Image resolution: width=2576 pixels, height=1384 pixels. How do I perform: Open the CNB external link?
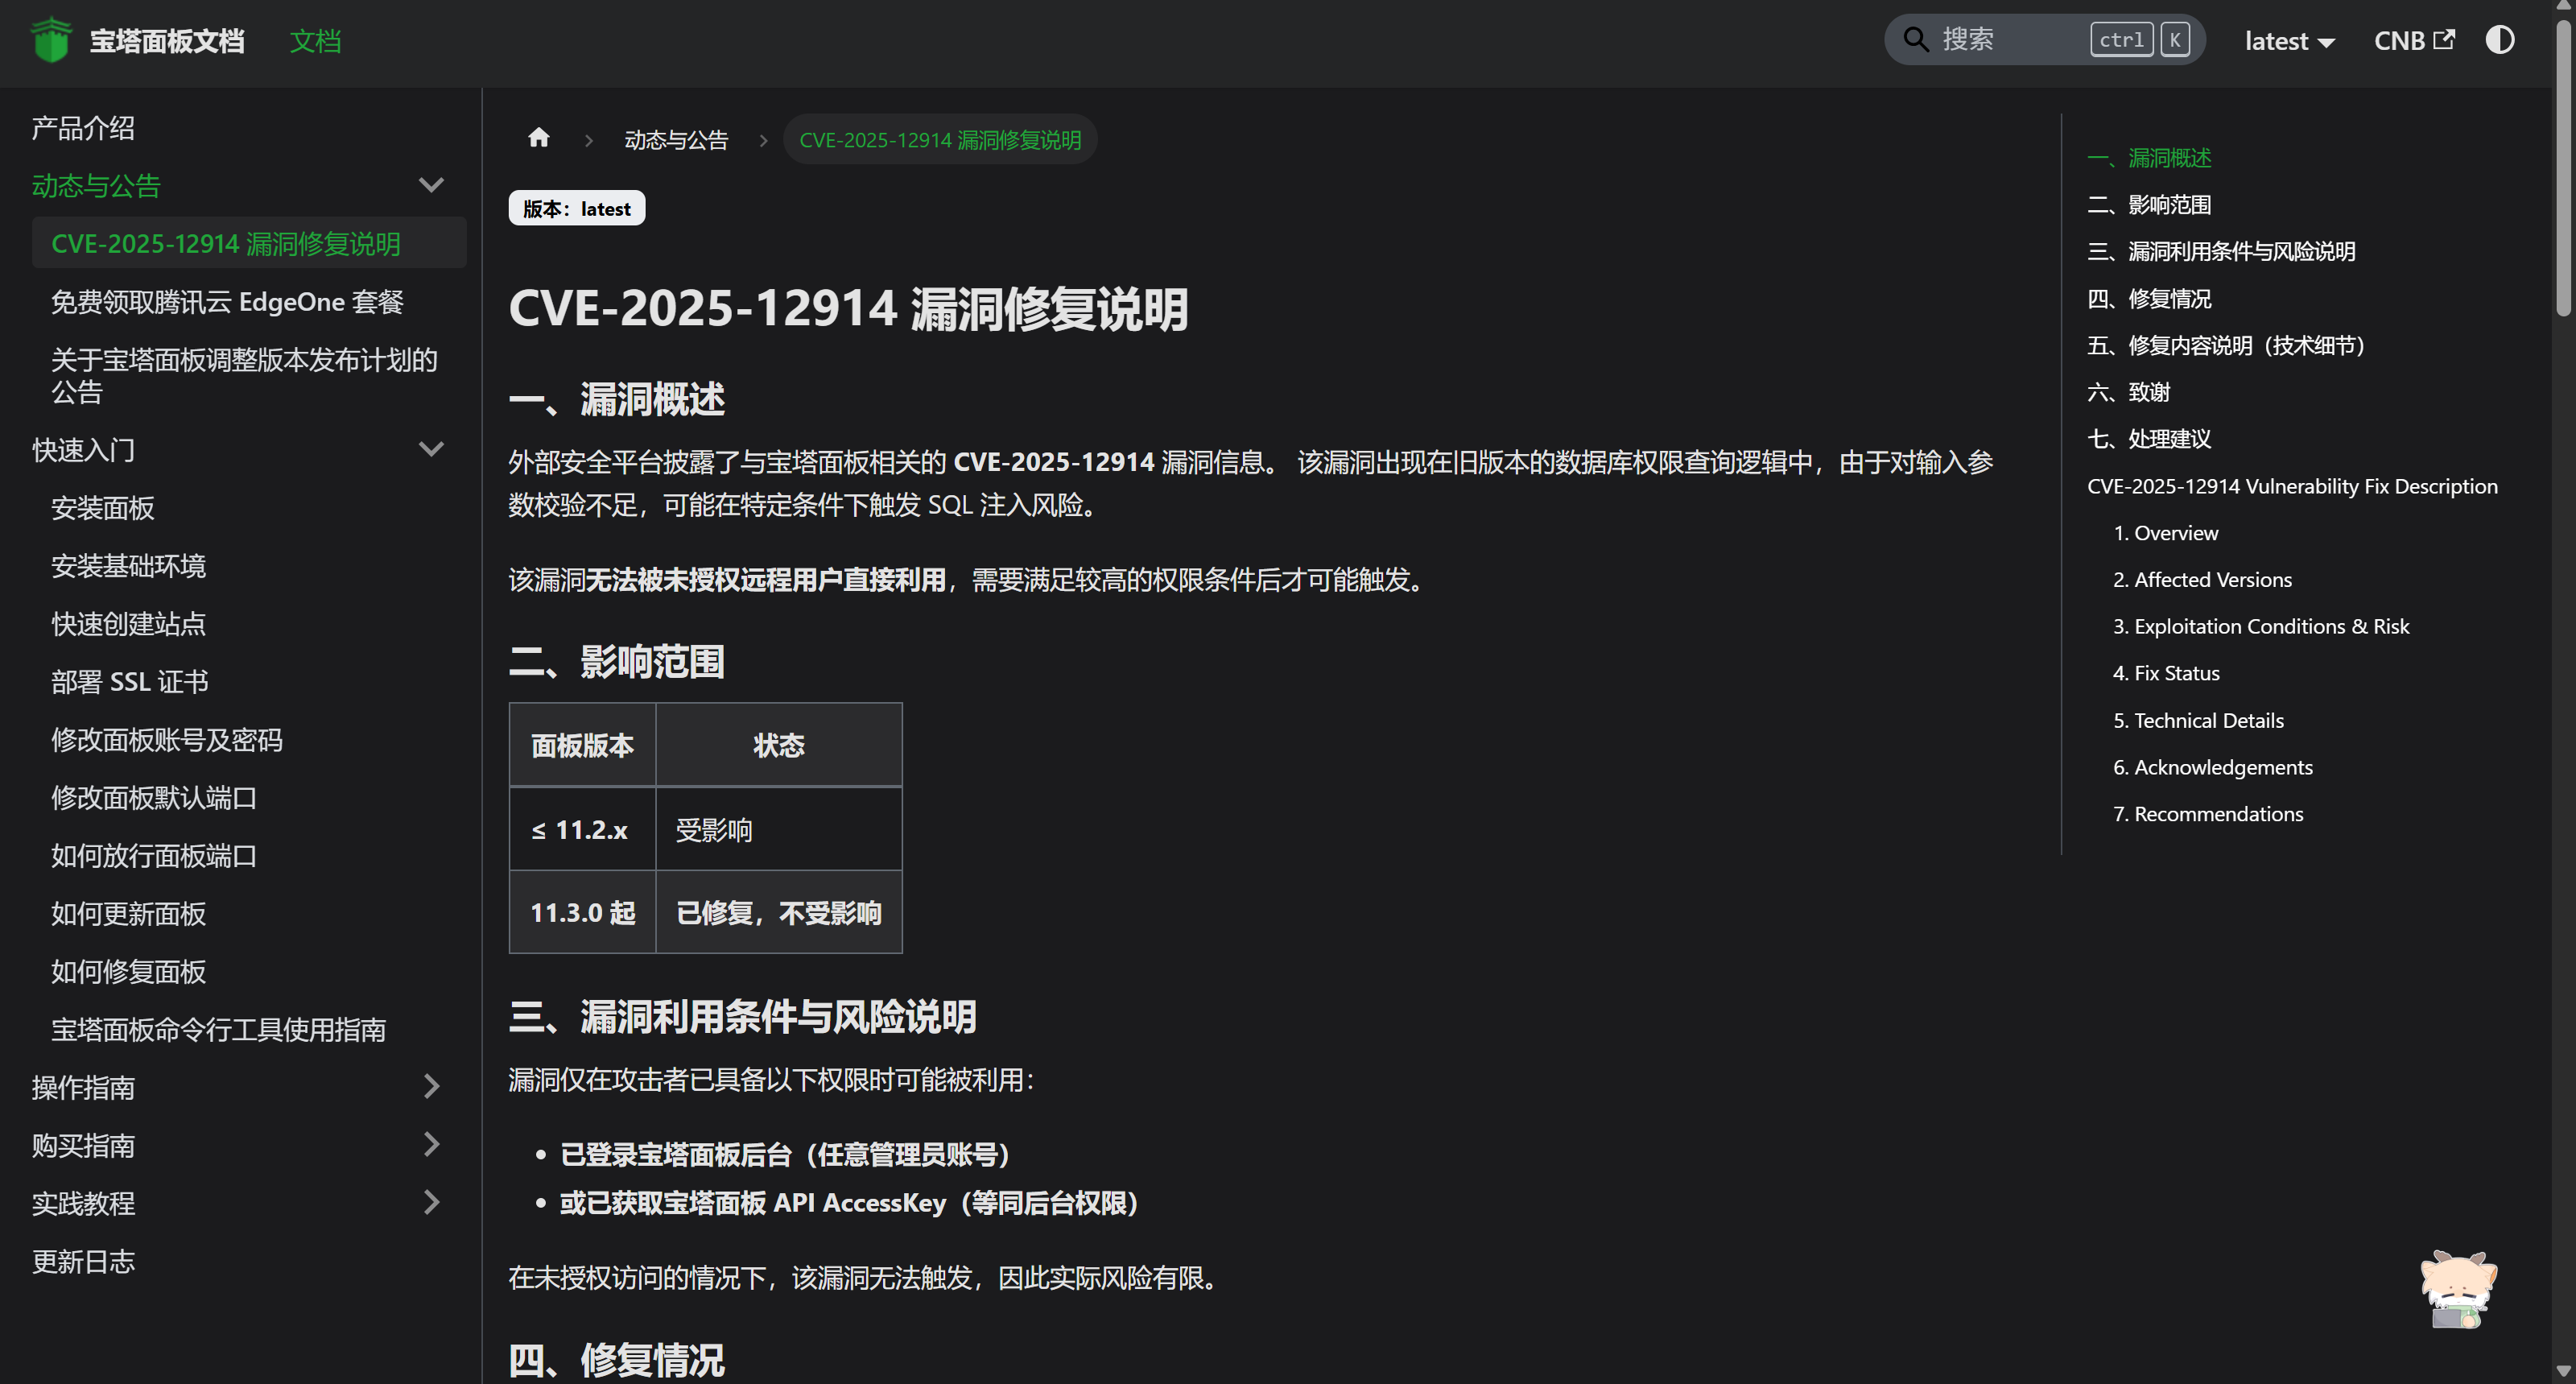pyautogui.click(x=2413, y=40)
